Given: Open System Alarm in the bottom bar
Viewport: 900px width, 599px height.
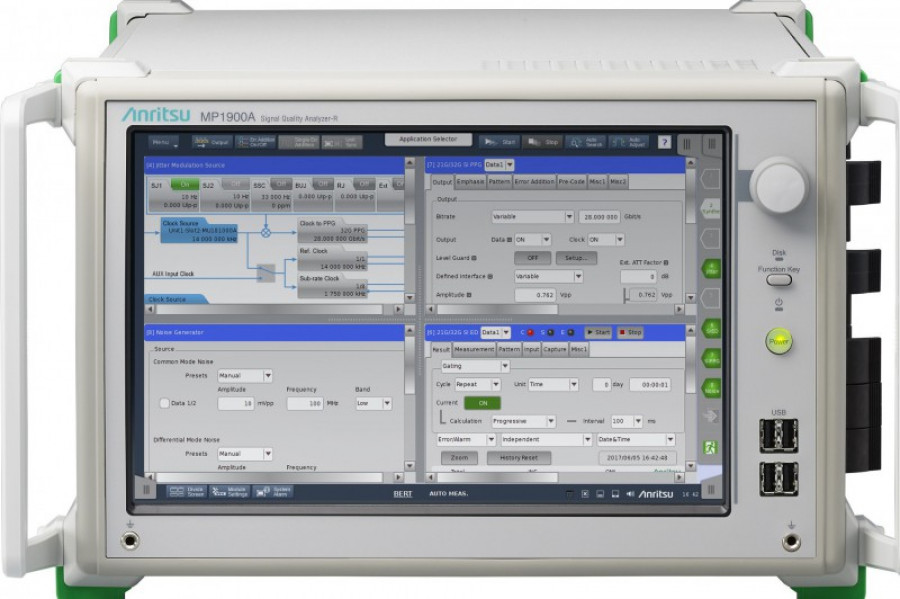Looking at the screenshot, I should [273, 492].
